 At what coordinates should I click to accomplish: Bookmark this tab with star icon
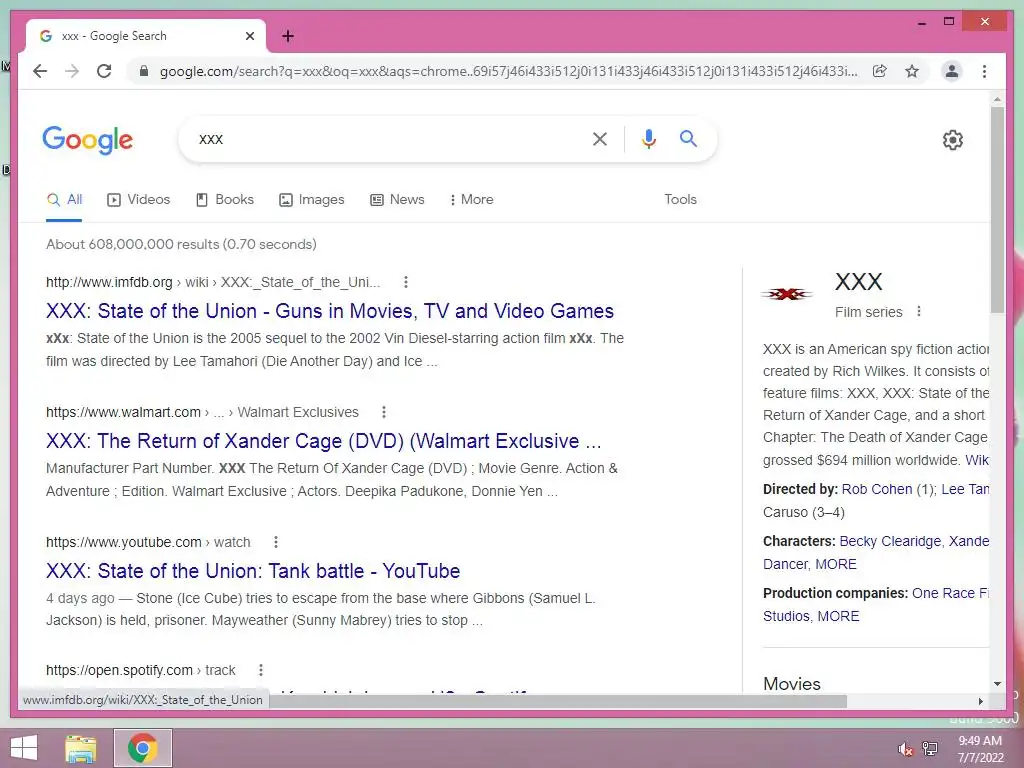point(912,71)
